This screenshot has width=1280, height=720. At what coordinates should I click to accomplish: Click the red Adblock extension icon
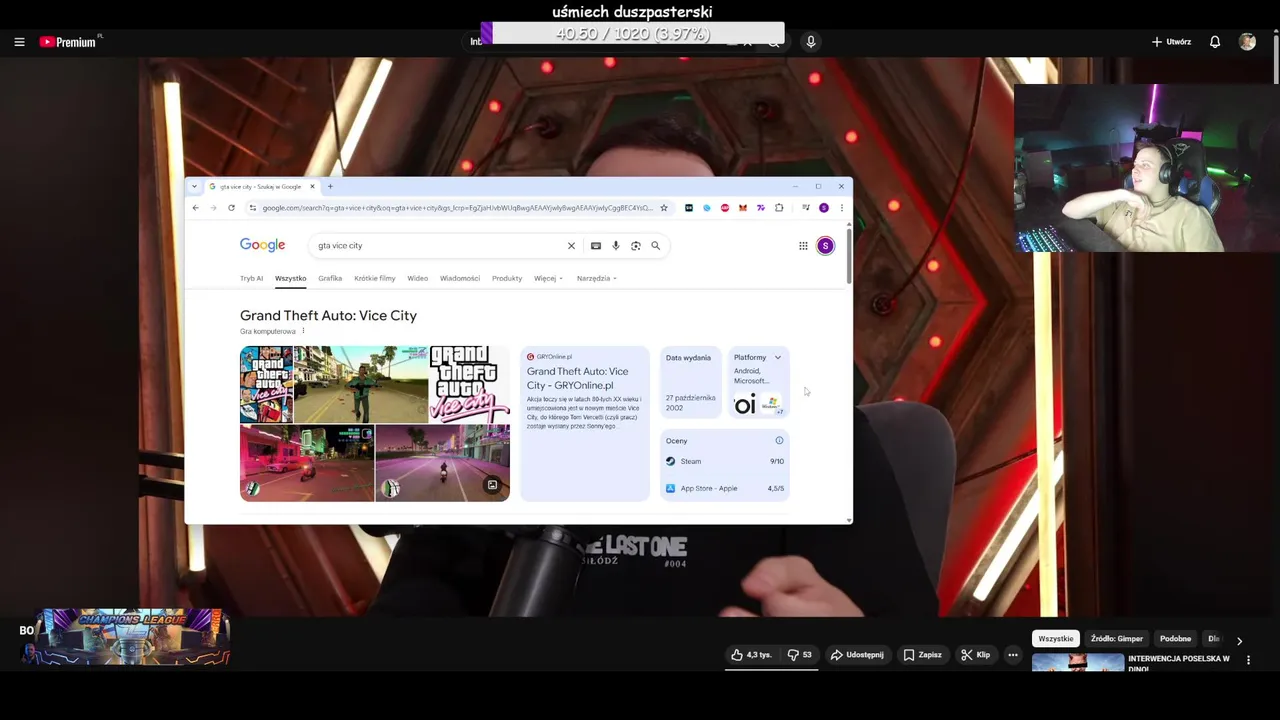coord(725,208)
